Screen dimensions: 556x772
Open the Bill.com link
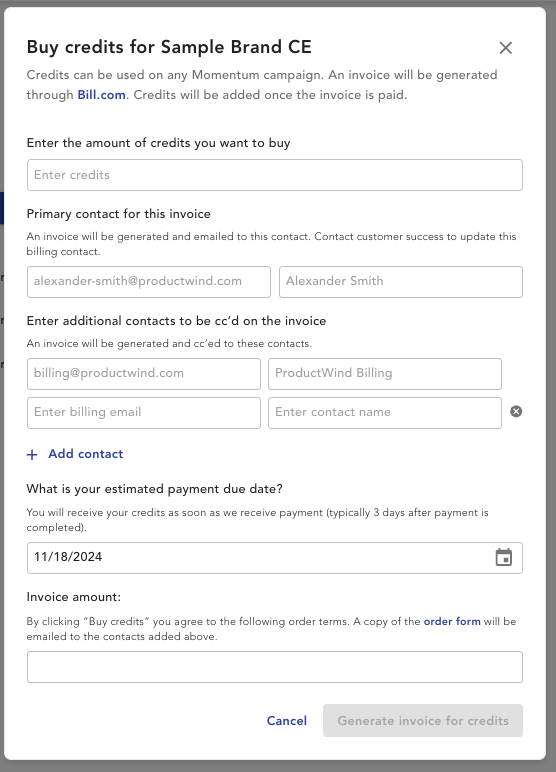[x=101, y=95]
